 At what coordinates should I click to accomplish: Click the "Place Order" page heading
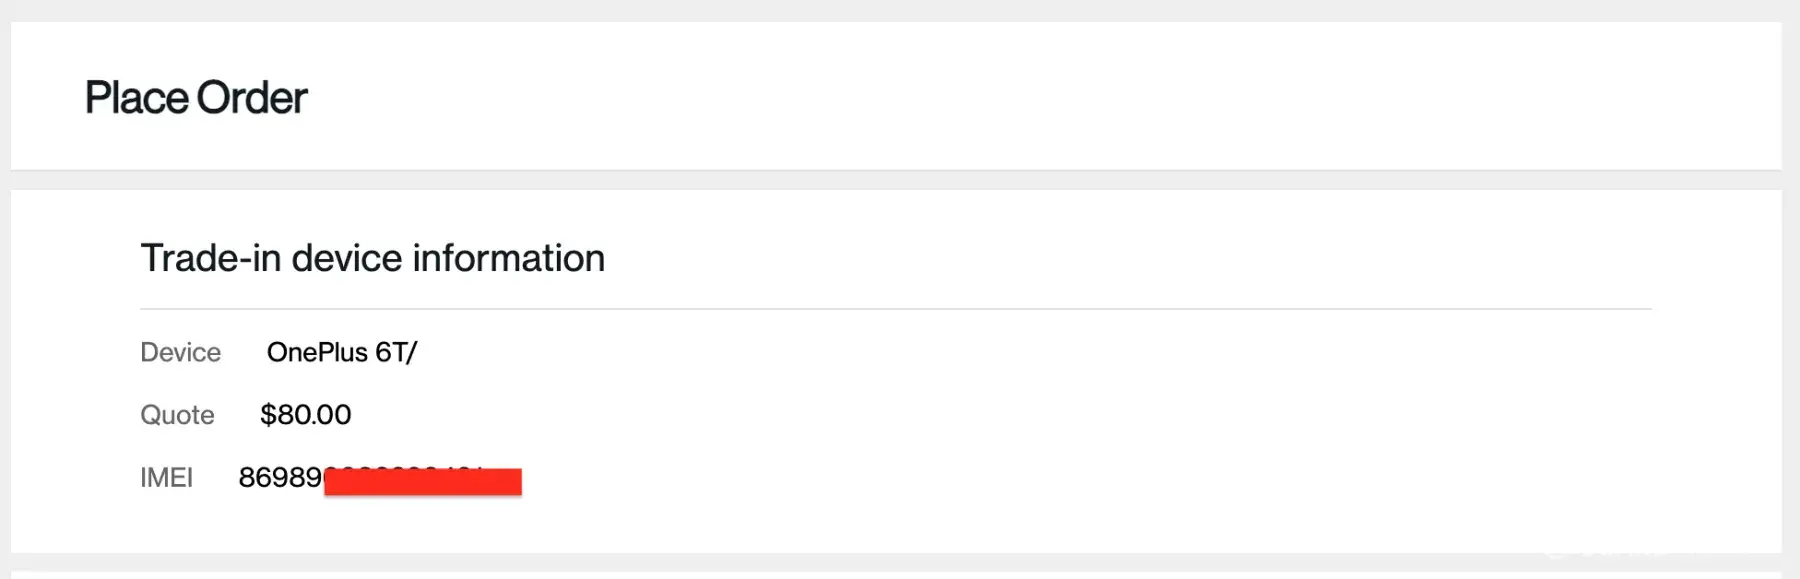(x=196, y=98)
